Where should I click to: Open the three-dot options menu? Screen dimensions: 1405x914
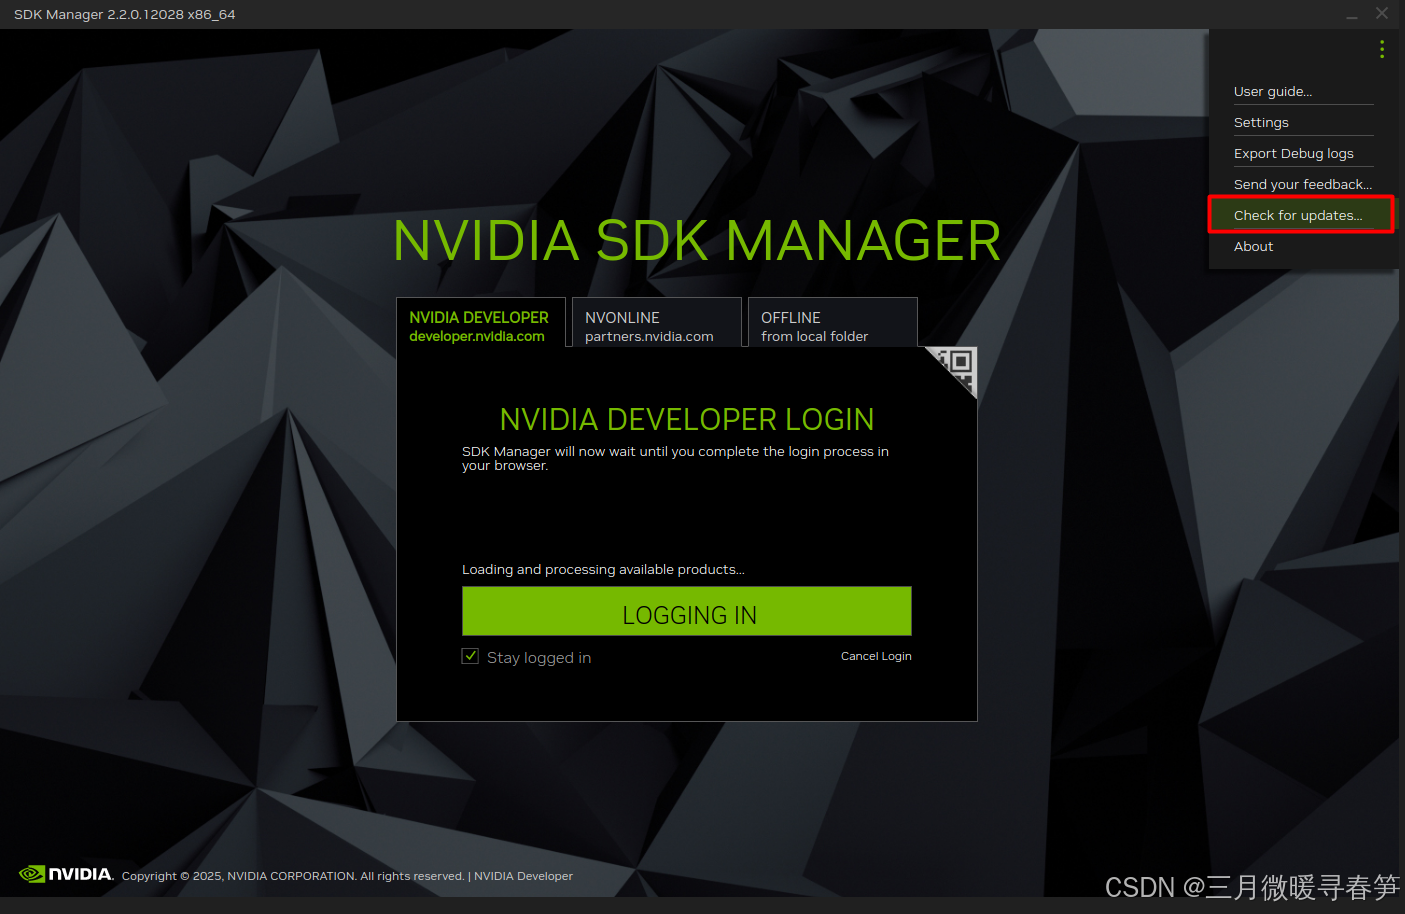click(x=1382, y=49)
